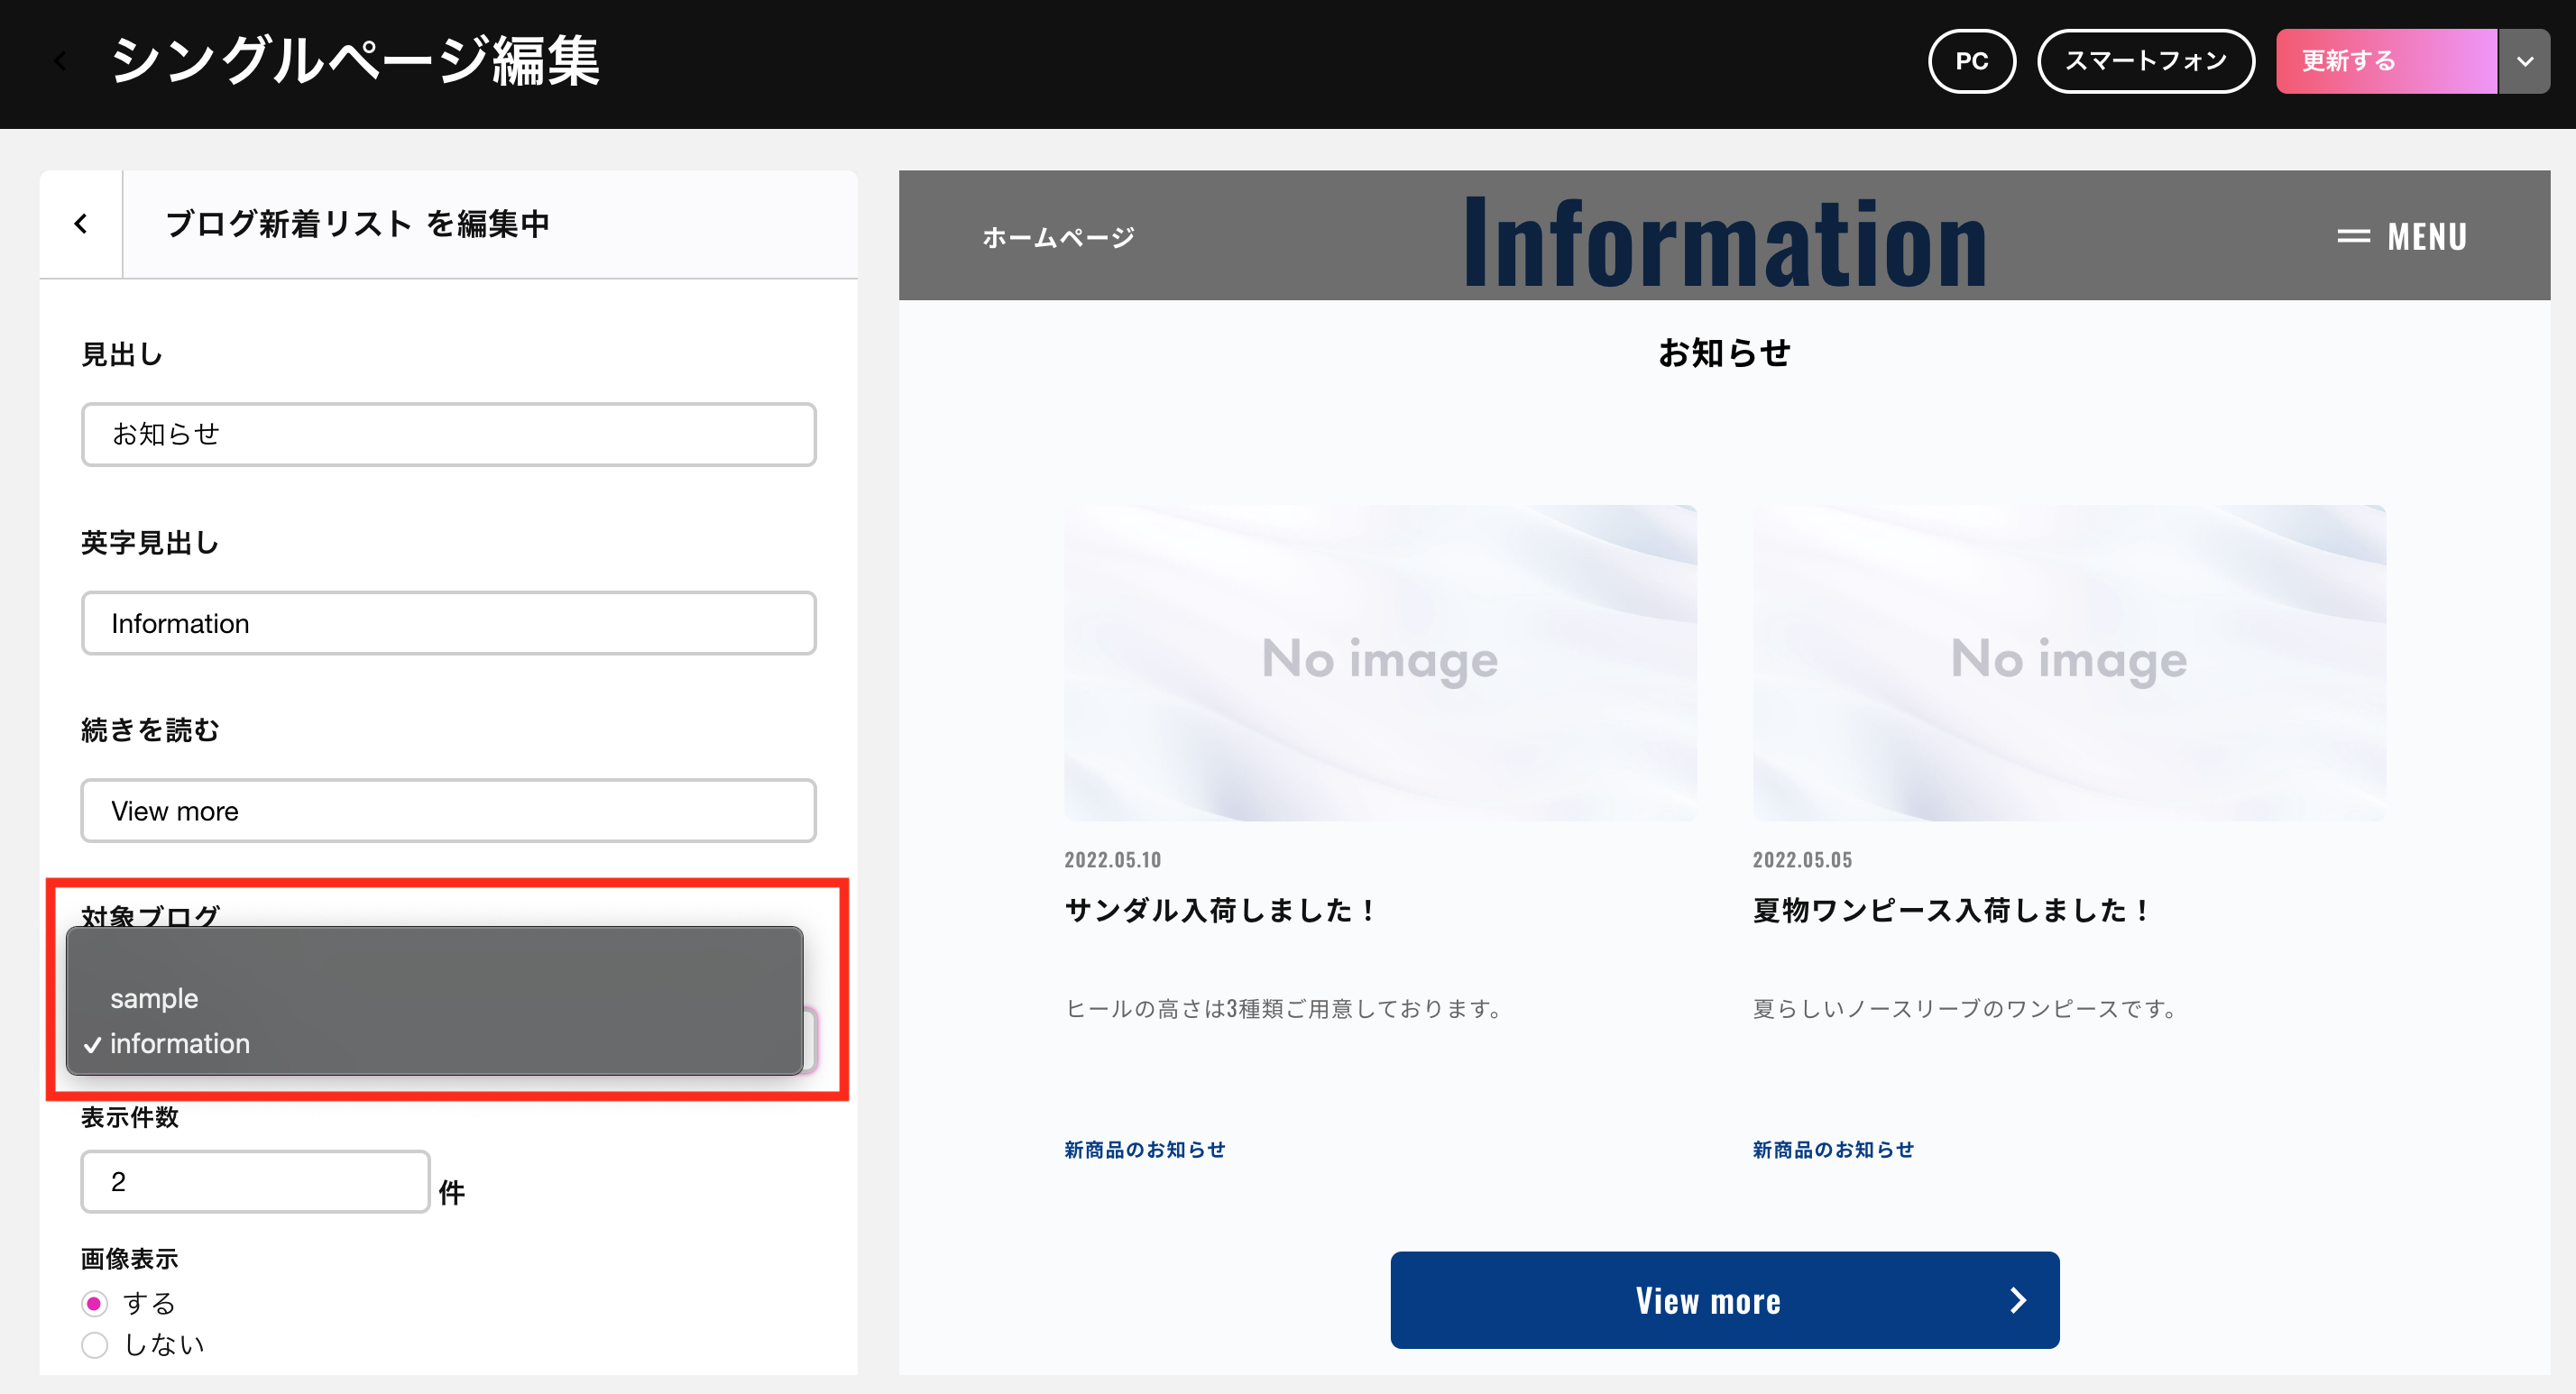Image resolution: width=2576 pixels, height=1394 pixels.
Task: Click the ブログ新着リスト を編集中 panel title
Action: [x=357, y=223]
